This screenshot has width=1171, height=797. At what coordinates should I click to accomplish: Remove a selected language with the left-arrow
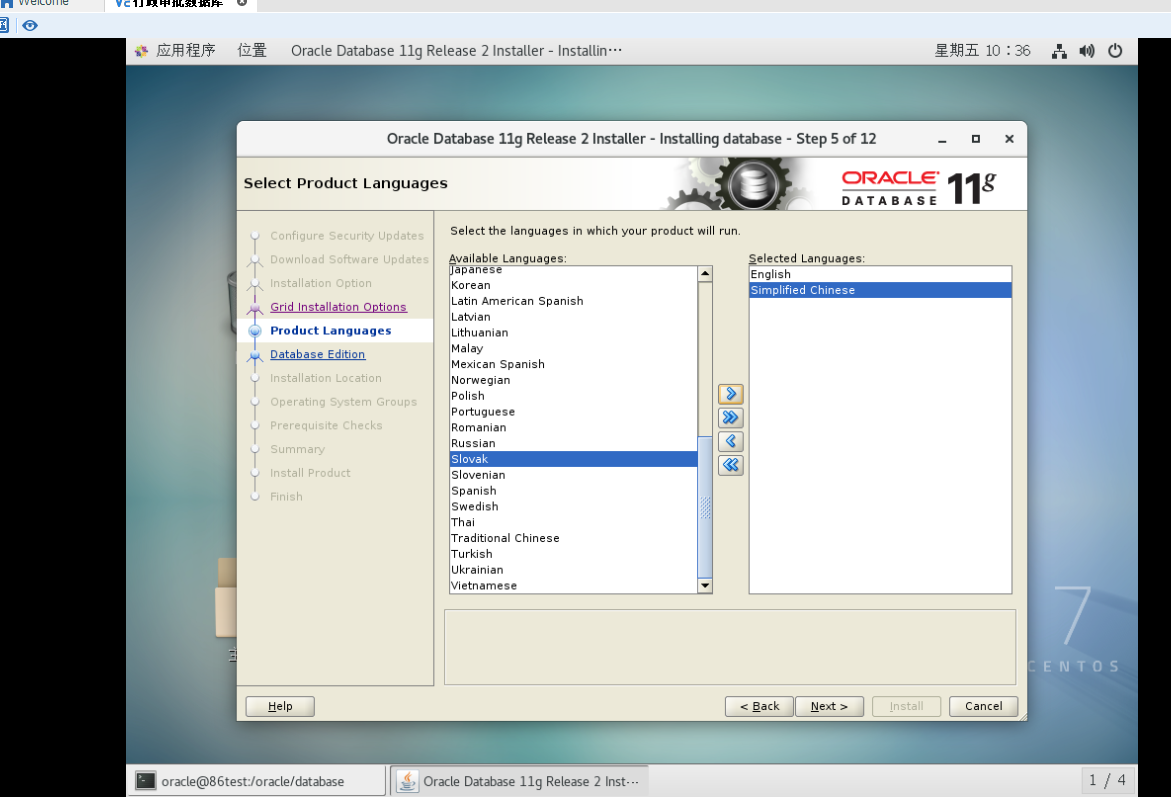tap(730, 441)
